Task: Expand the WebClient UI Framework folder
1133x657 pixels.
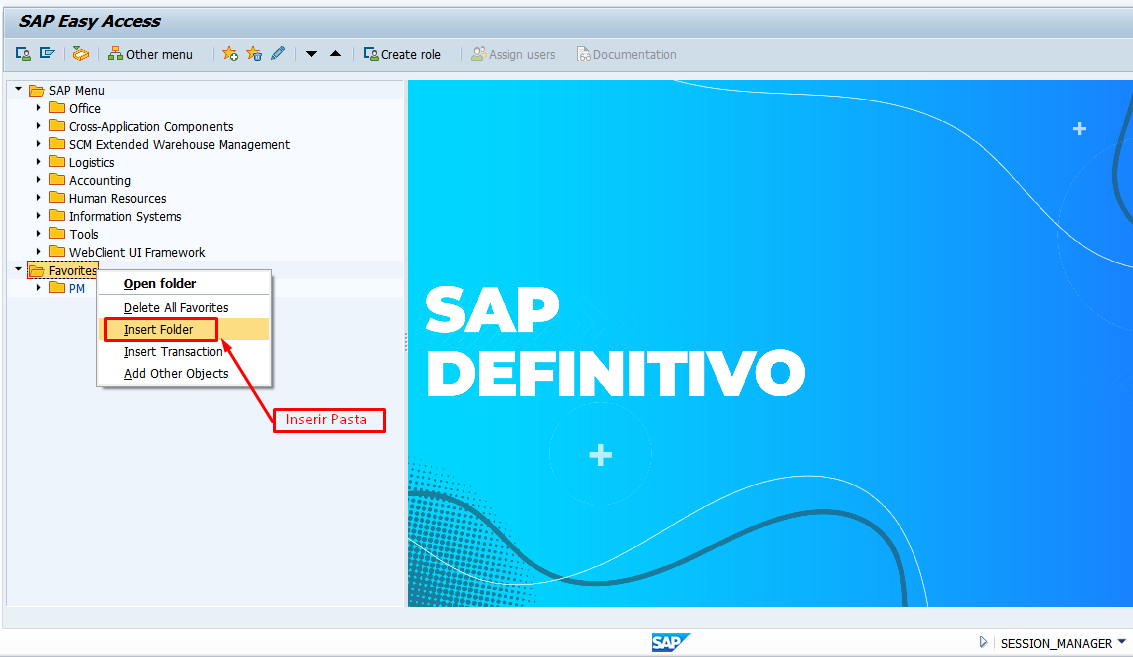Action: pos(38,252)
